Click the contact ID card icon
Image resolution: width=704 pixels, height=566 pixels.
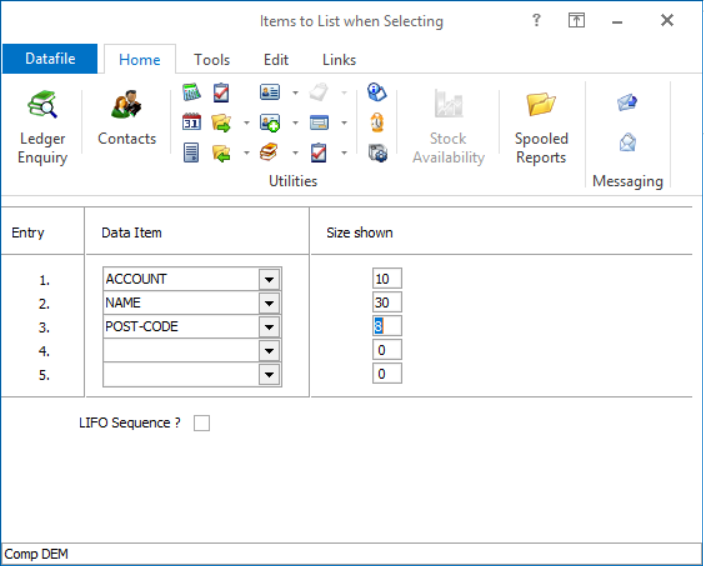click(270, 92)
